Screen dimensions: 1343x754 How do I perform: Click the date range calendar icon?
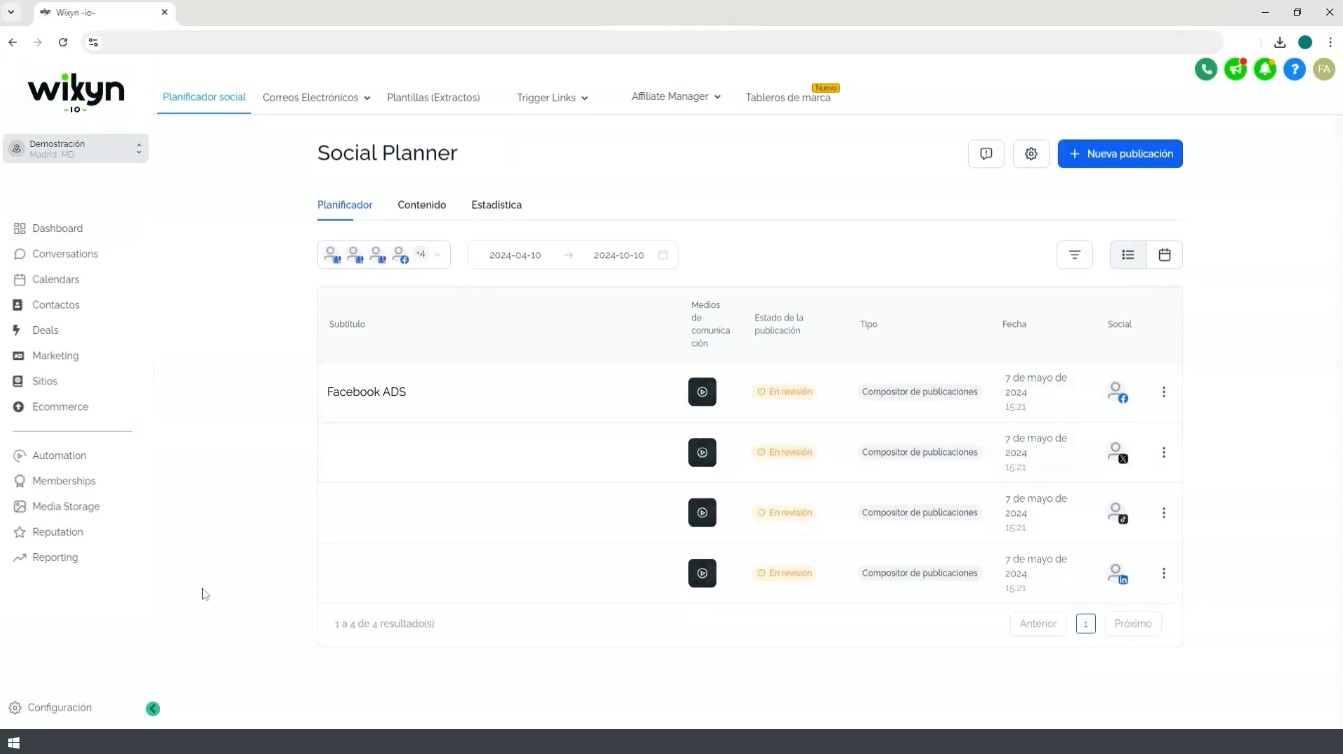pyautogui.click(x=663, y=255)
